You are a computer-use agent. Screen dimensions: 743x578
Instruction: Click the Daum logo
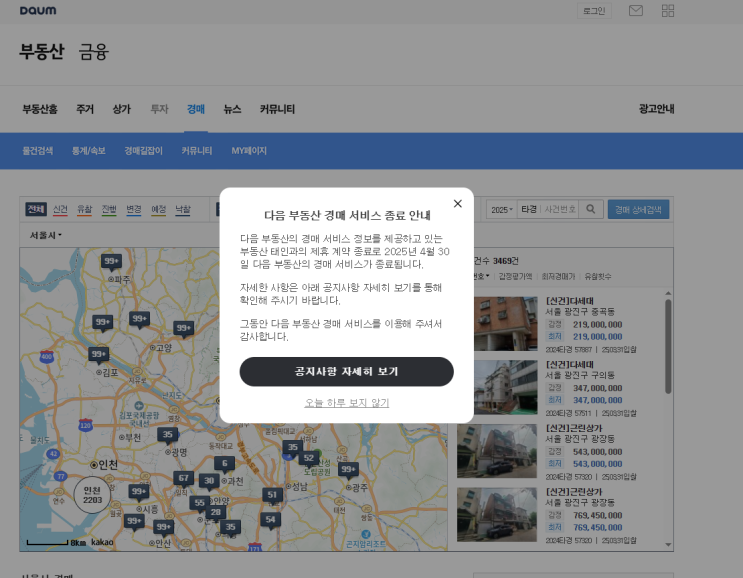[x=38, y=10]
